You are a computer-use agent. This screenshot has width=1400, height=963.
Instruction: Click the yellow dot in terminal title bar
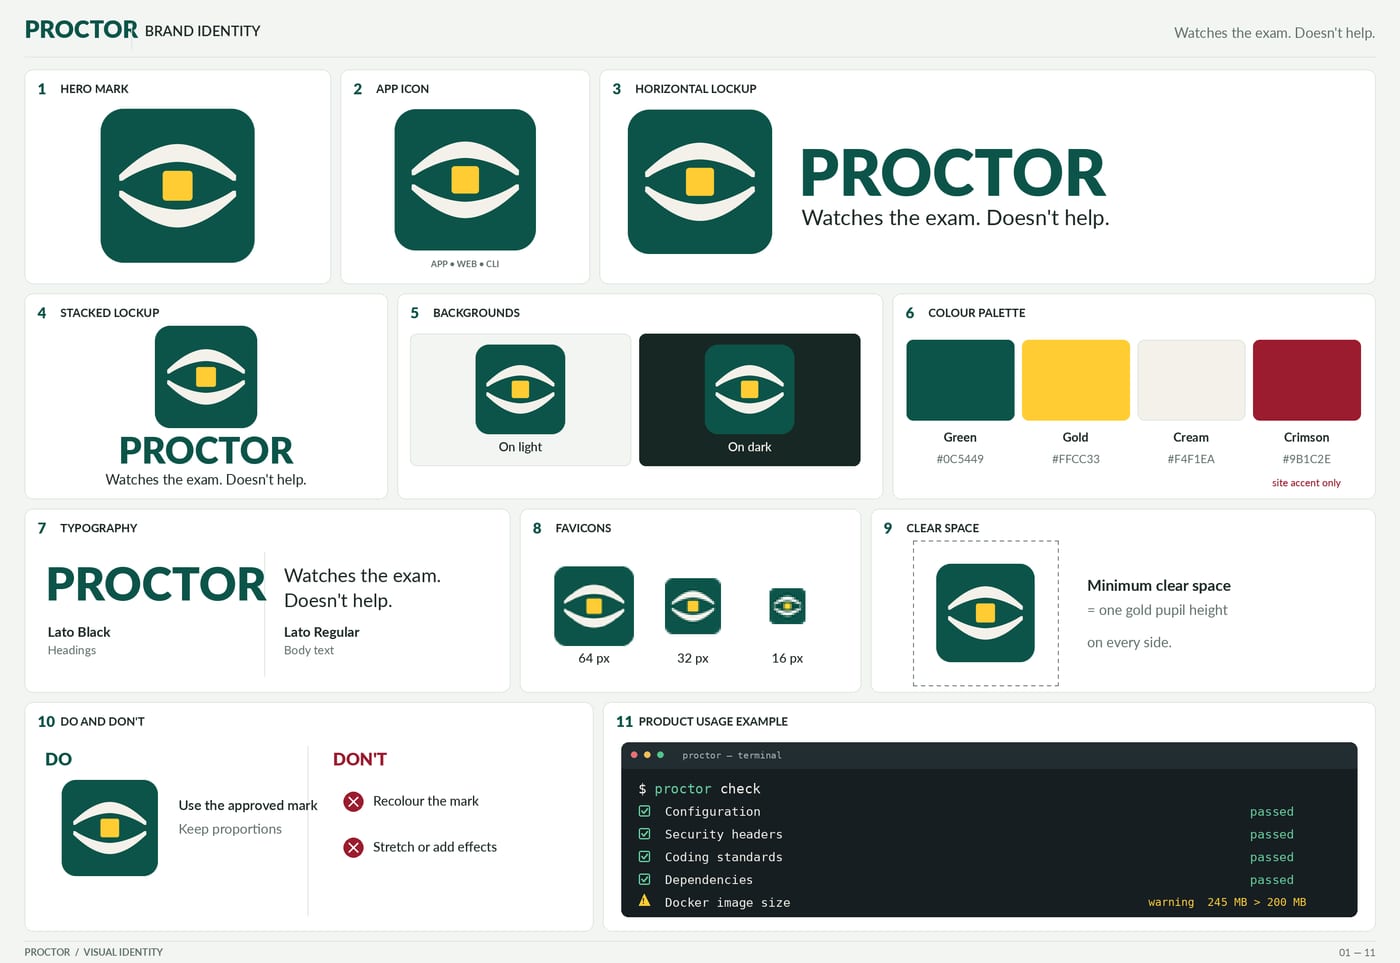647,755
